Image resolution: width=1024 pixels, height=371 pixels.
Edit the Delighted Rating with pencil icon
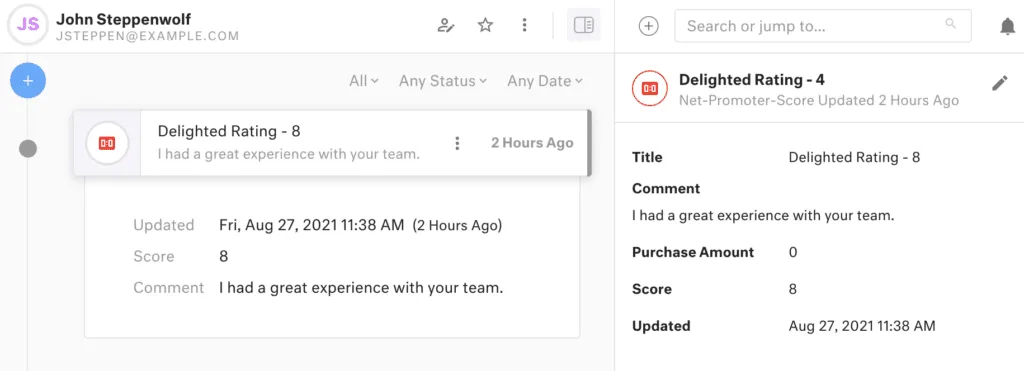[1000, 83]
